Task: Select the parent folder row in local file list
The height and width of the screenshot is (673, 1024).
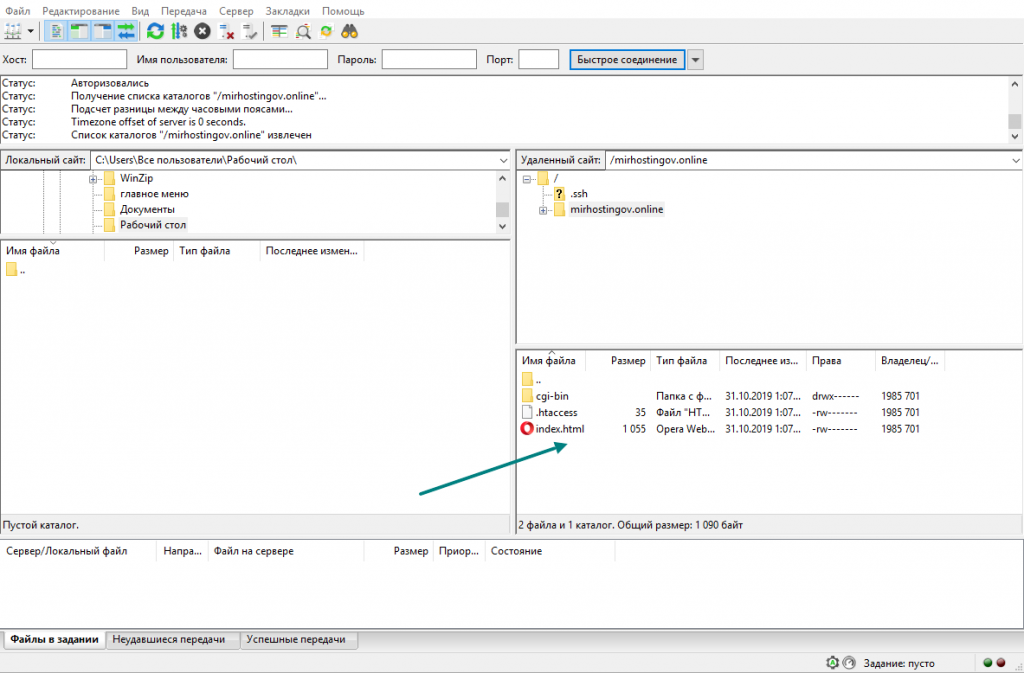Action: 255,270
